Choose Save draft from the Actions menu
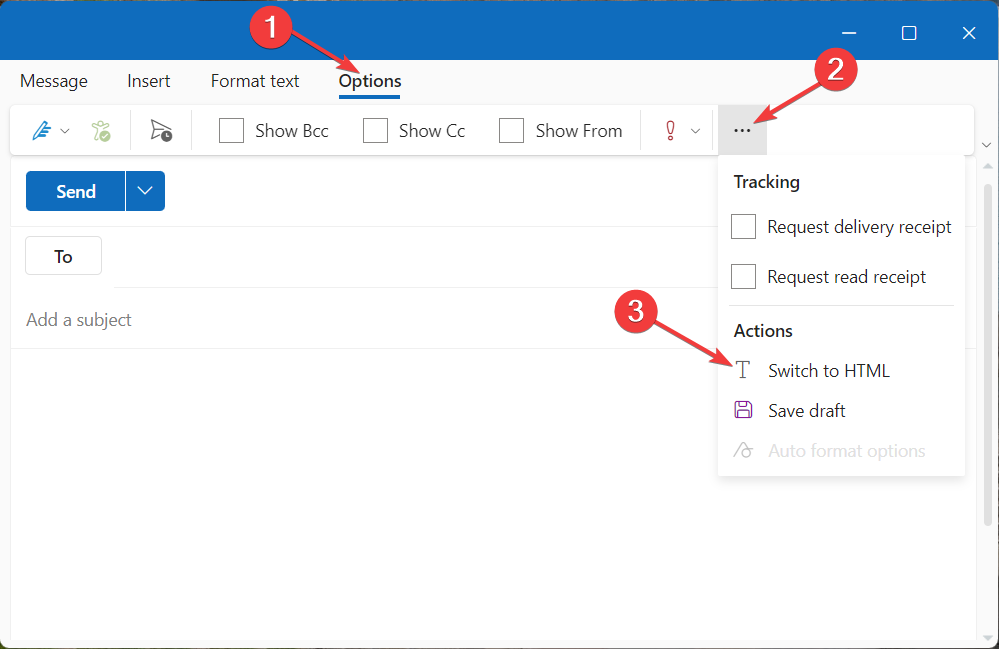Screen dimensions: 999x649 pyautogui.click(x=805, y=410)
